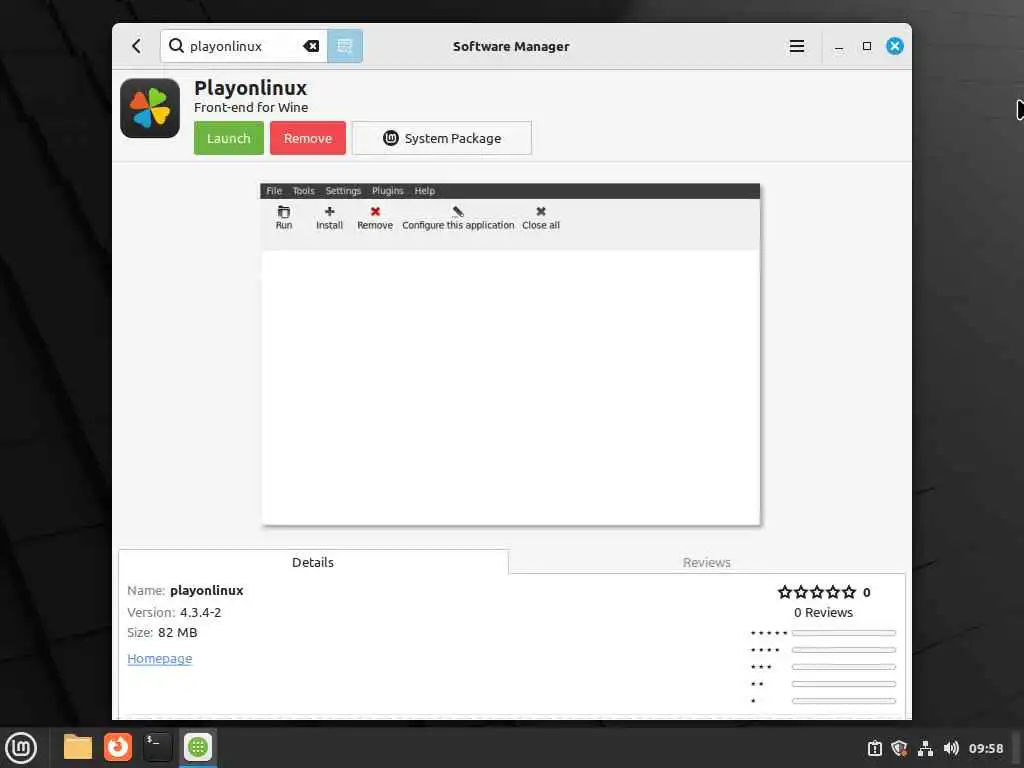
Task: Open the Playonlinux screenshot preview
Action: pos(510,354)
